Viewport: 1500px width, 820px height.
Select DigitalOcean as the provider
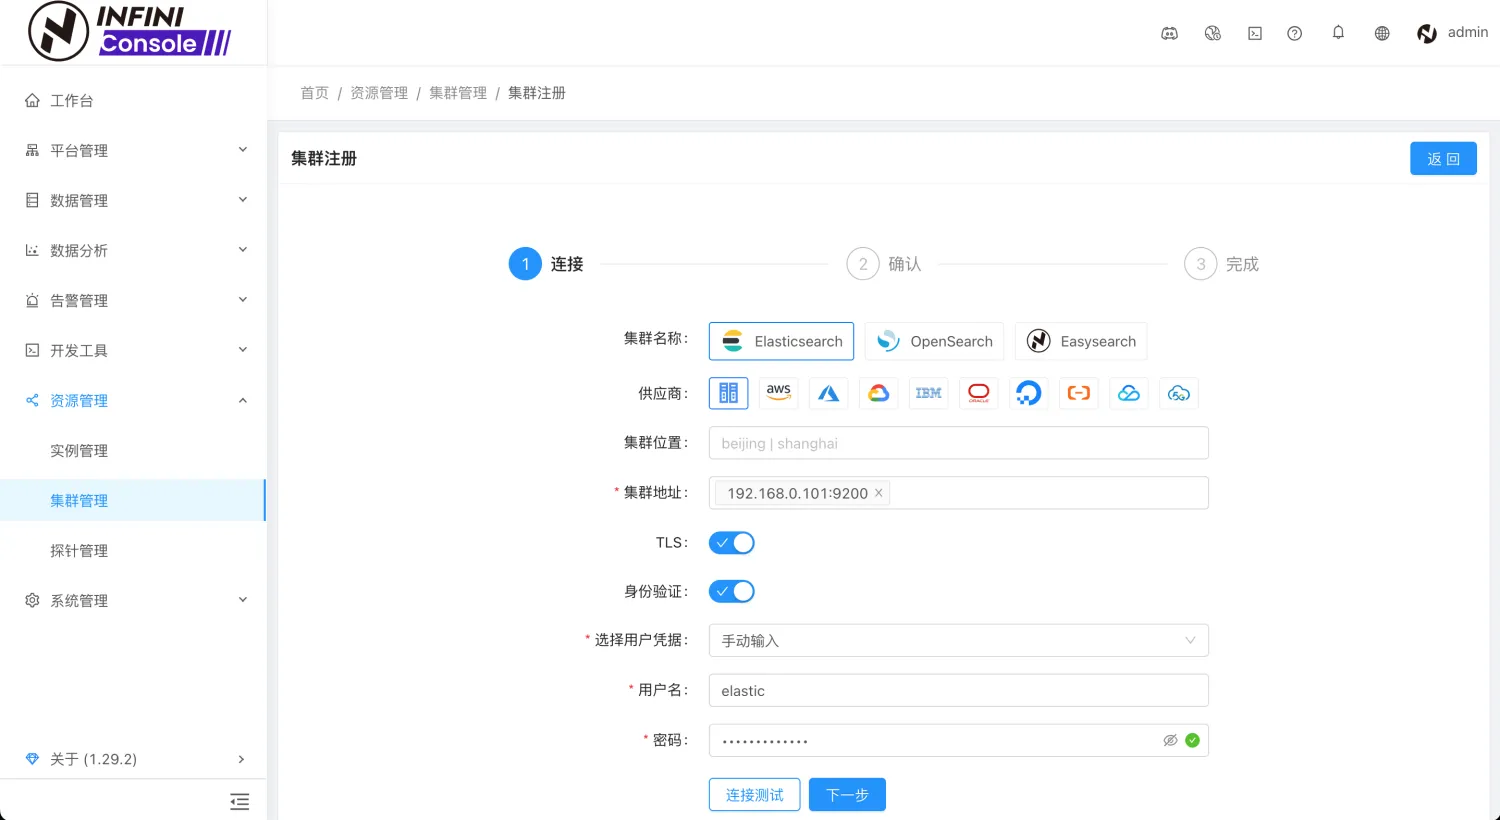pyautogui.click(x=1029, y=393)
